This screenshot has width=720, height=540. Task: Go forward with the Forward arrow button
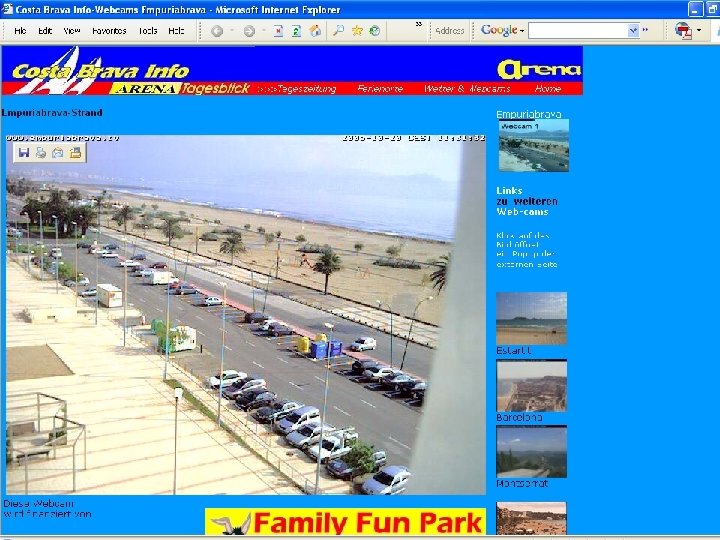[x=249, y=31]
